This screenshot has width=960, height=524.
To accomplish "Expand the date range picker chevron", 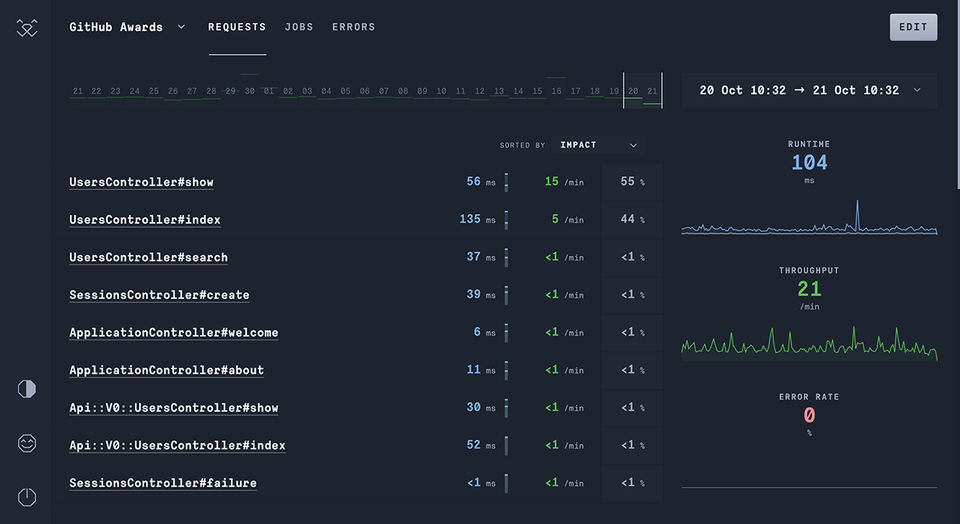I will pos(917,90).
